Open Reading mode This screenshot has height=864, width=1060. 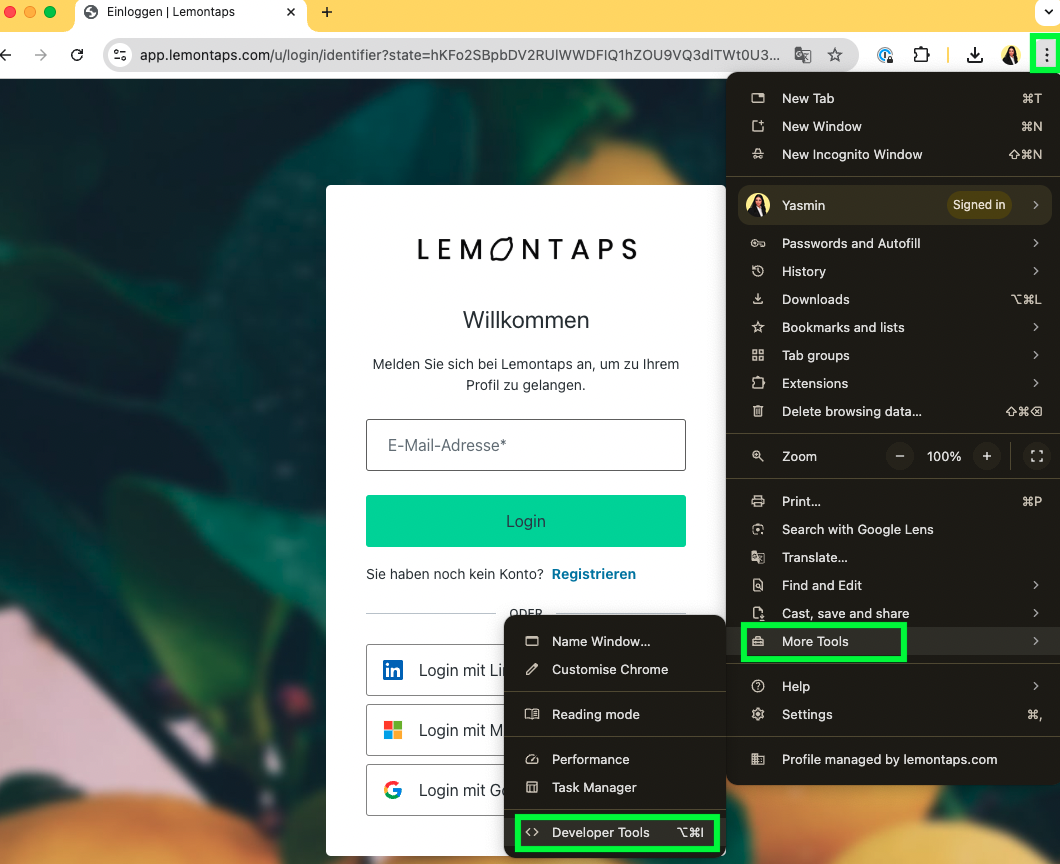(615, 715)
